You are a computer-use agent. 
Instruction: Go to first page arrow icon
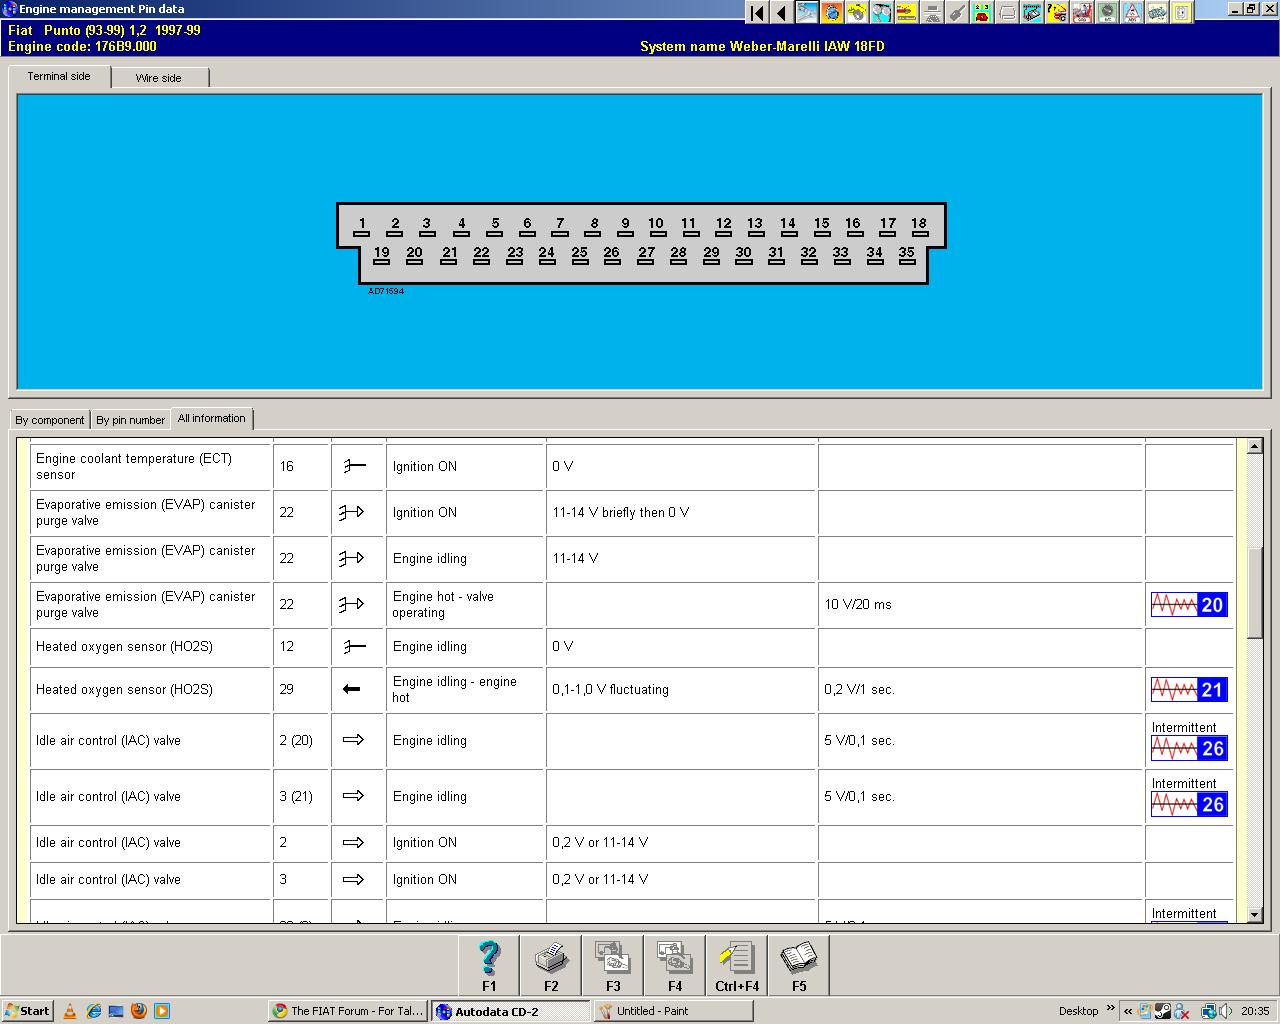tap(757, 12)
